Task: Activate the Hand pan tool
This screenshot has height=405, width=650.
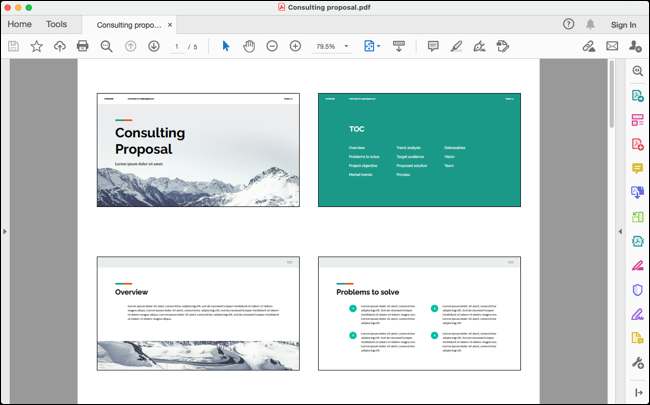Action: (249, 46)
